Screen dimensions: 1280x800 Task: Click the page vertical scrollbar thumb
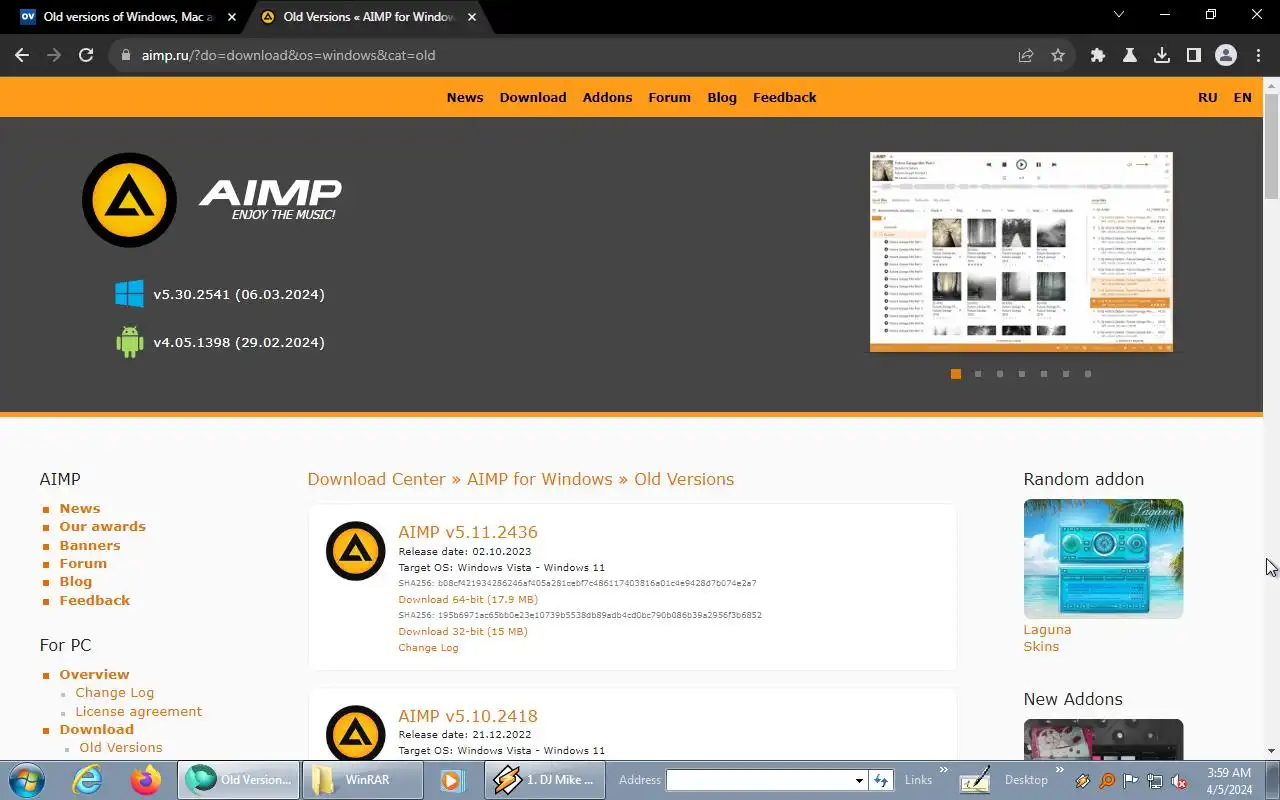pyautogui.click(x=1271, y=146)
